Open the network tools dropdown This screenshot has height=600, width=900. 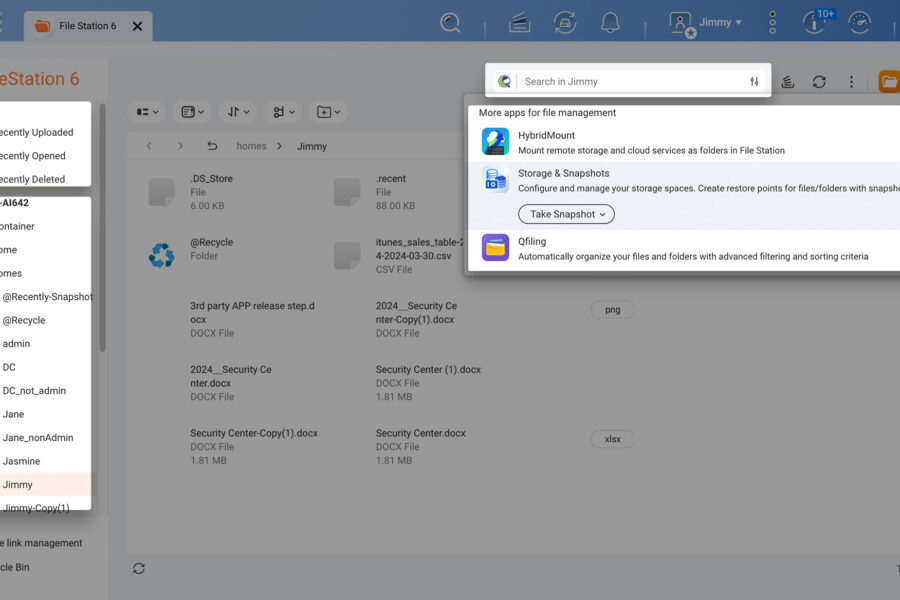click(x=284, y=112)
